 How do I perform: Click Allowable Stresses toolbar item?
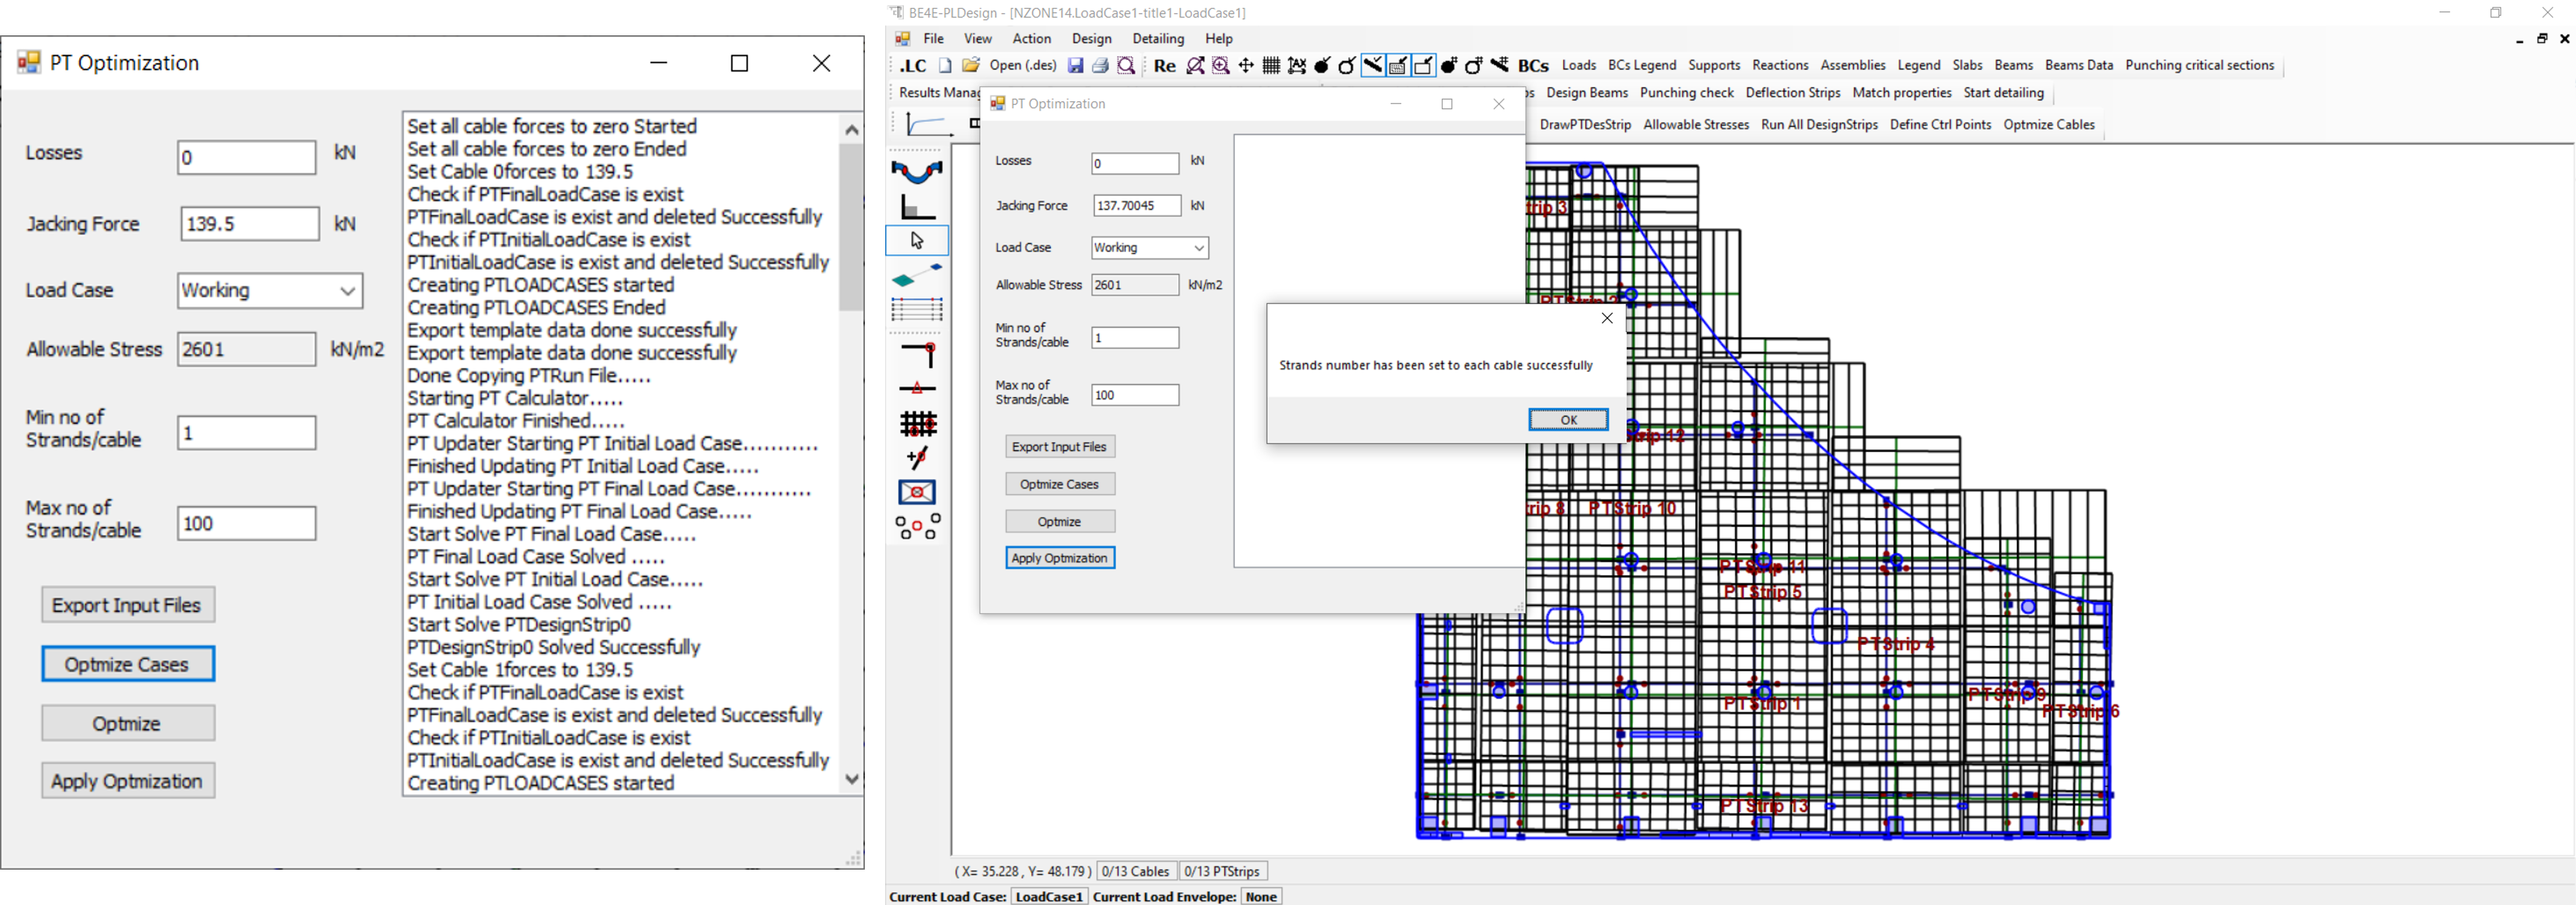click(1696, 125)
